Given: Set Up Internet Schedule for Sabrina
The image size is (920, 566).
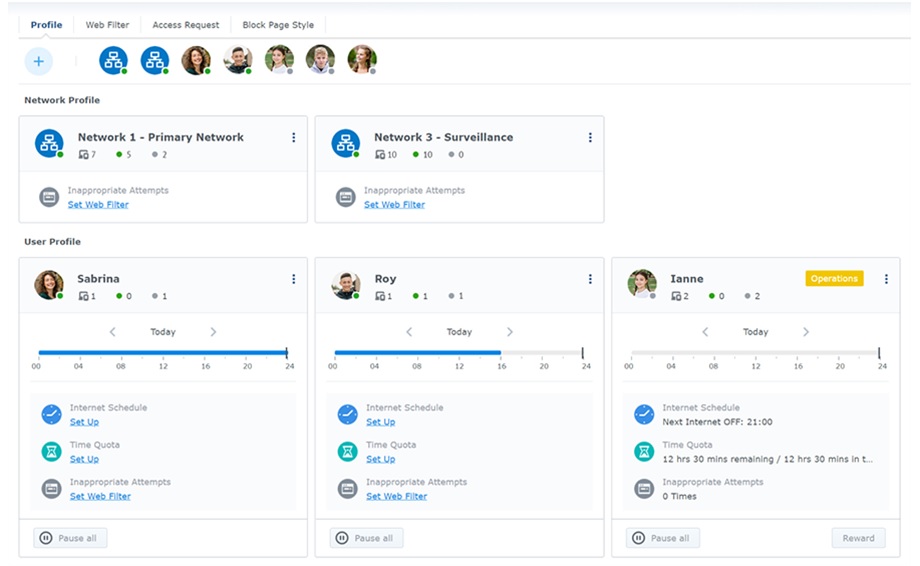Looking at the screenshot, I should pos(84,422).
